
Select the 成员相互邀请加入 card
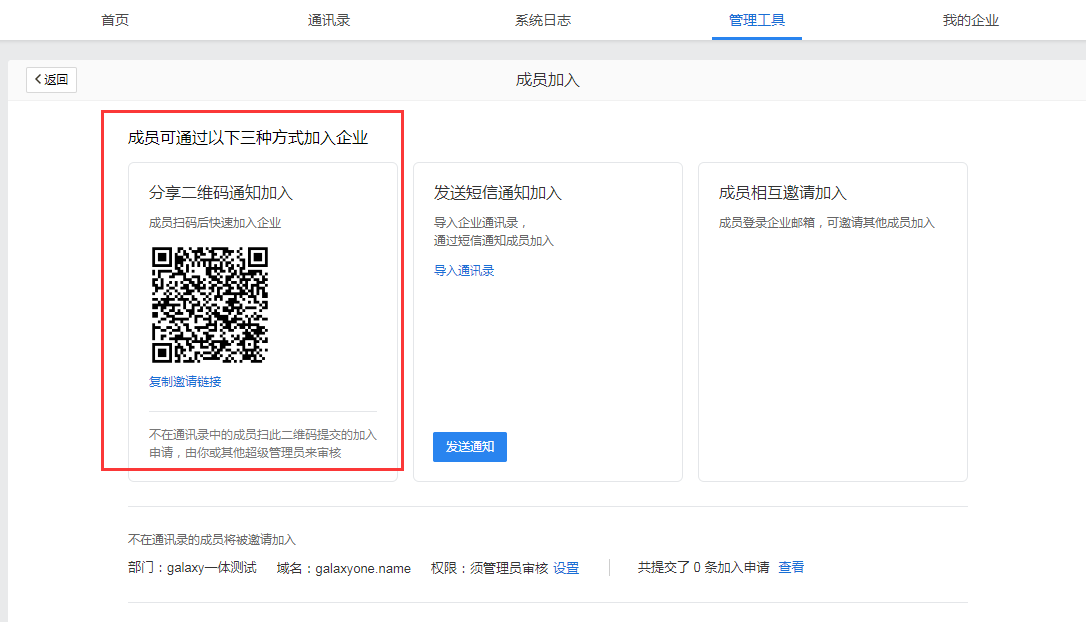pyautogui.click(x=833, y=322)
